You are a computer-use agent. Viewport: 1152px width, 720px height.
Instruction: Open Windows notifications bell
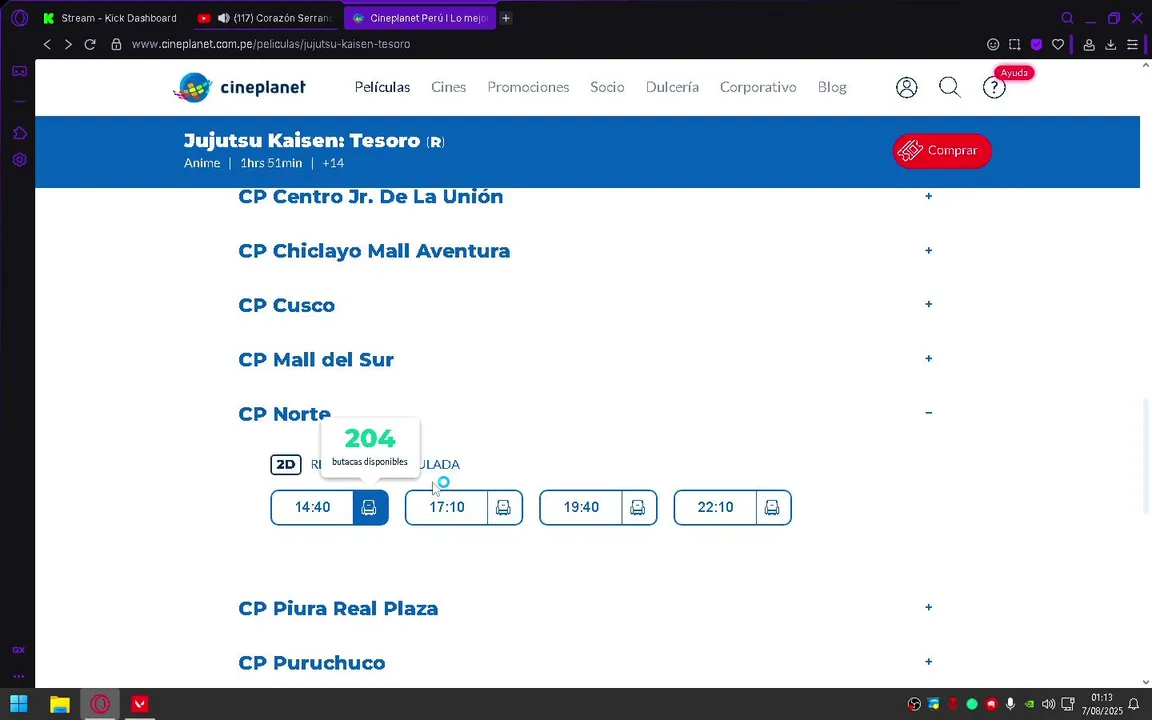point(1134,704)
